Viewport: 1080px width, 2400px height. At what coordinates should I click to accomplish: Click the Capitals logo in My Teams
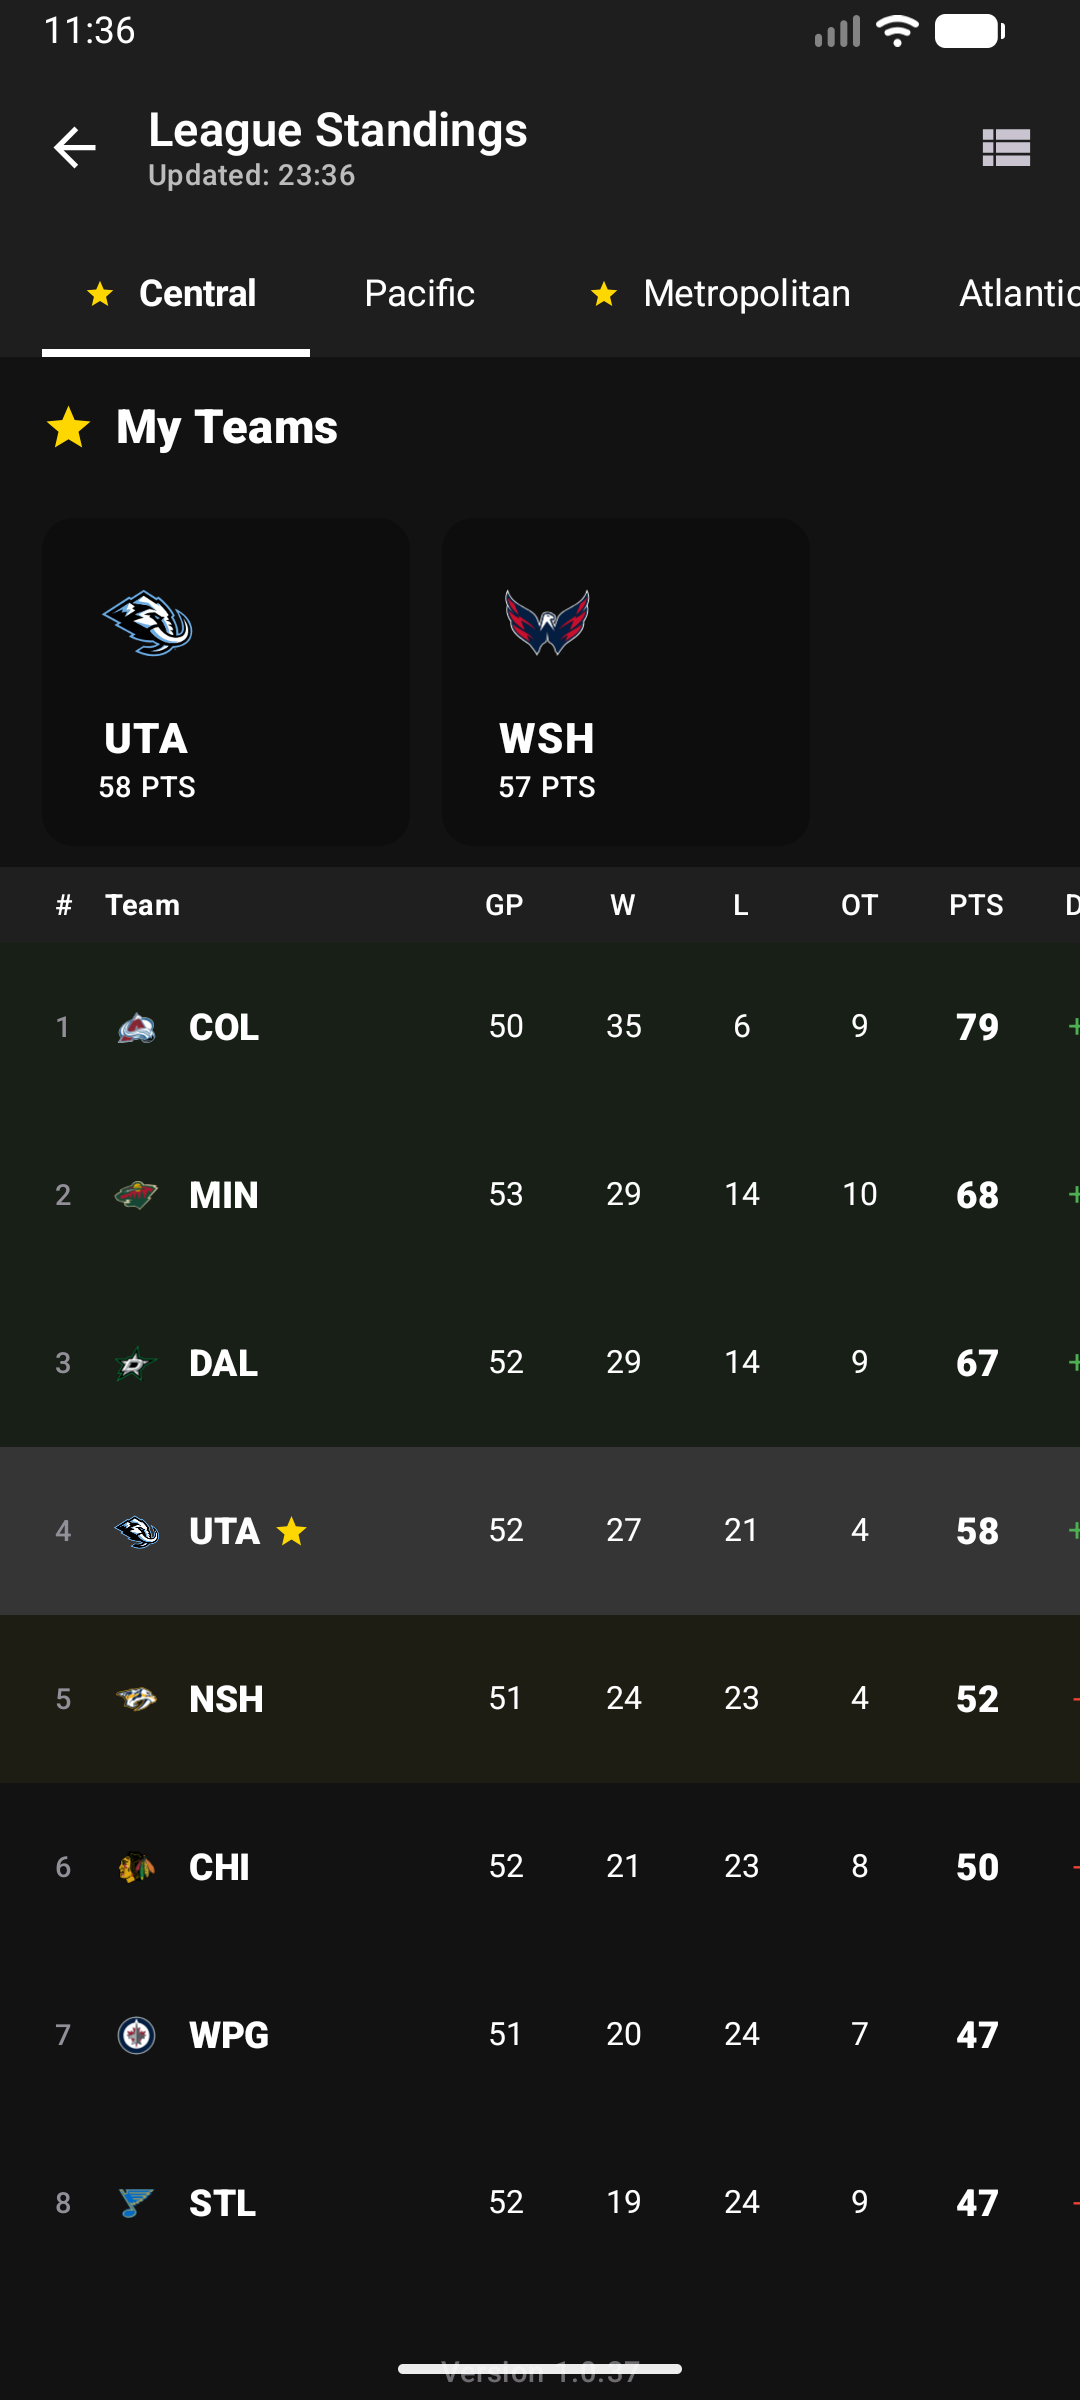[x=545, y=622]
